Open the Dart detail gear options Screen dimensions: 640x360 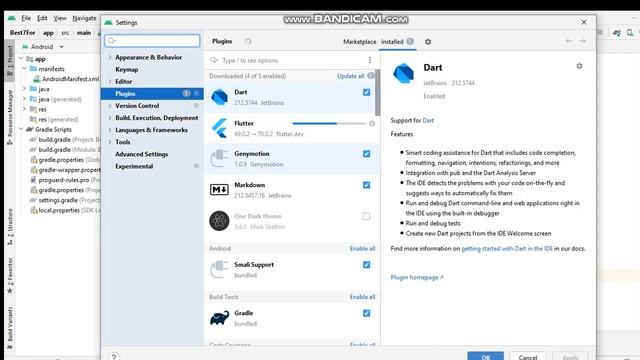pyautogui.click(x=579, y=66)
